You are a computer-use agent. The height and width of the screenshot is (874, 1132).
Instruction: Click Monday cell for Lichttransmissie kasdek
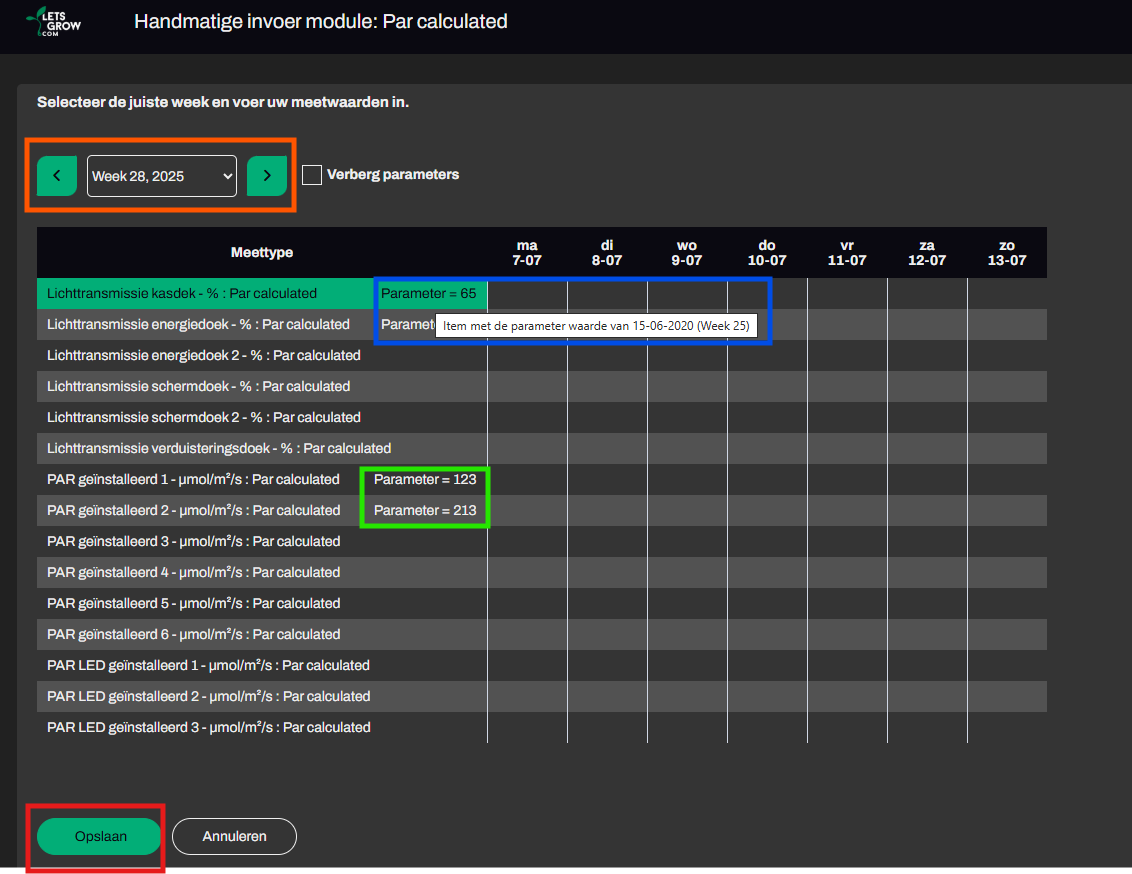click(x=527, y=294)
